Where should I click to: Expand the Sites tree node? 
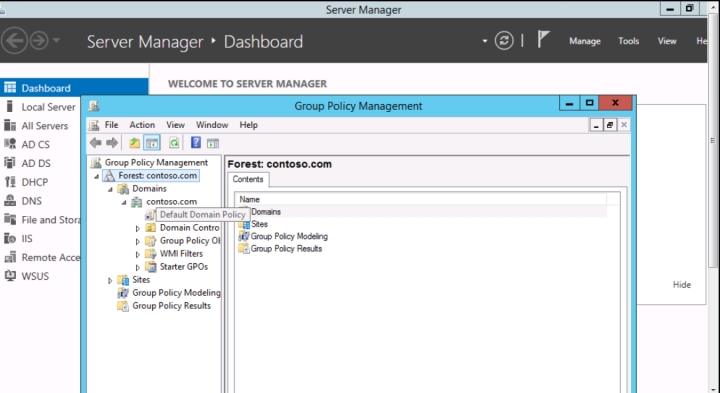tap(110, 280)
